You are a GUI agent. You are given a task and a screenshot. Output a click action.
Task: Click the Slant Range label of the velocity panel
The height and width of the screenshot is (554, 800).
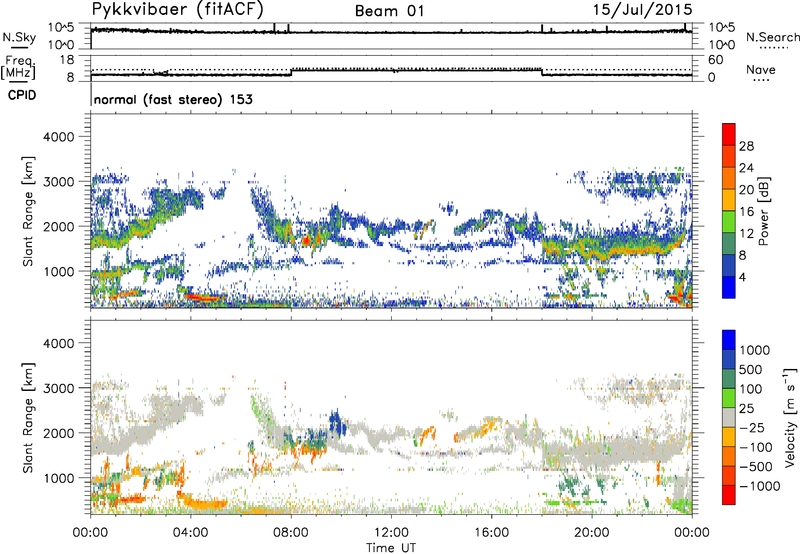28,418
